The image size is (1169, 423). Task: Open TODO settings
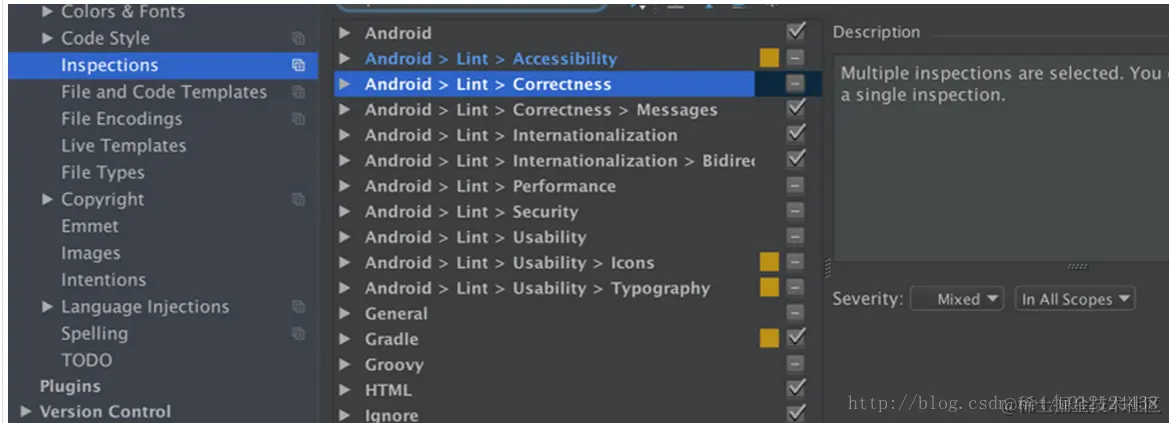point(86,360)
